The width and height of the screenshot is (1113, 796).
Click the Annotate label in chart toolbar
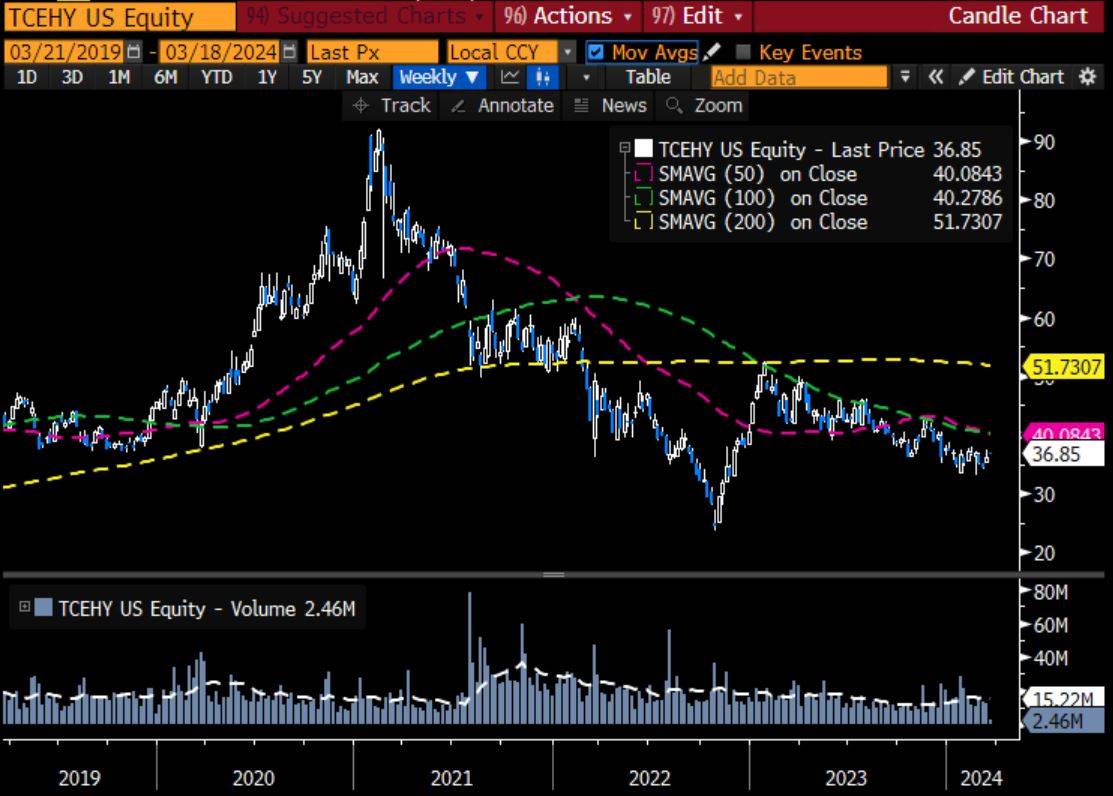coord(515,106)
